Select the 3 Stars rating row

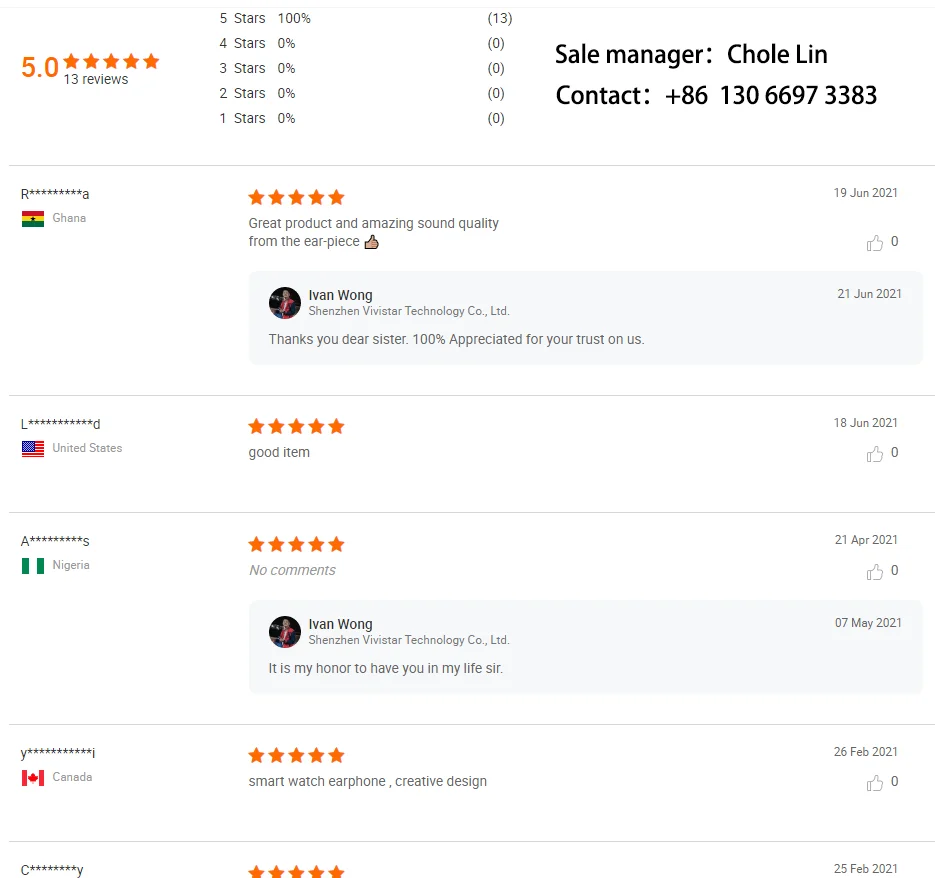tap(242, 68)
